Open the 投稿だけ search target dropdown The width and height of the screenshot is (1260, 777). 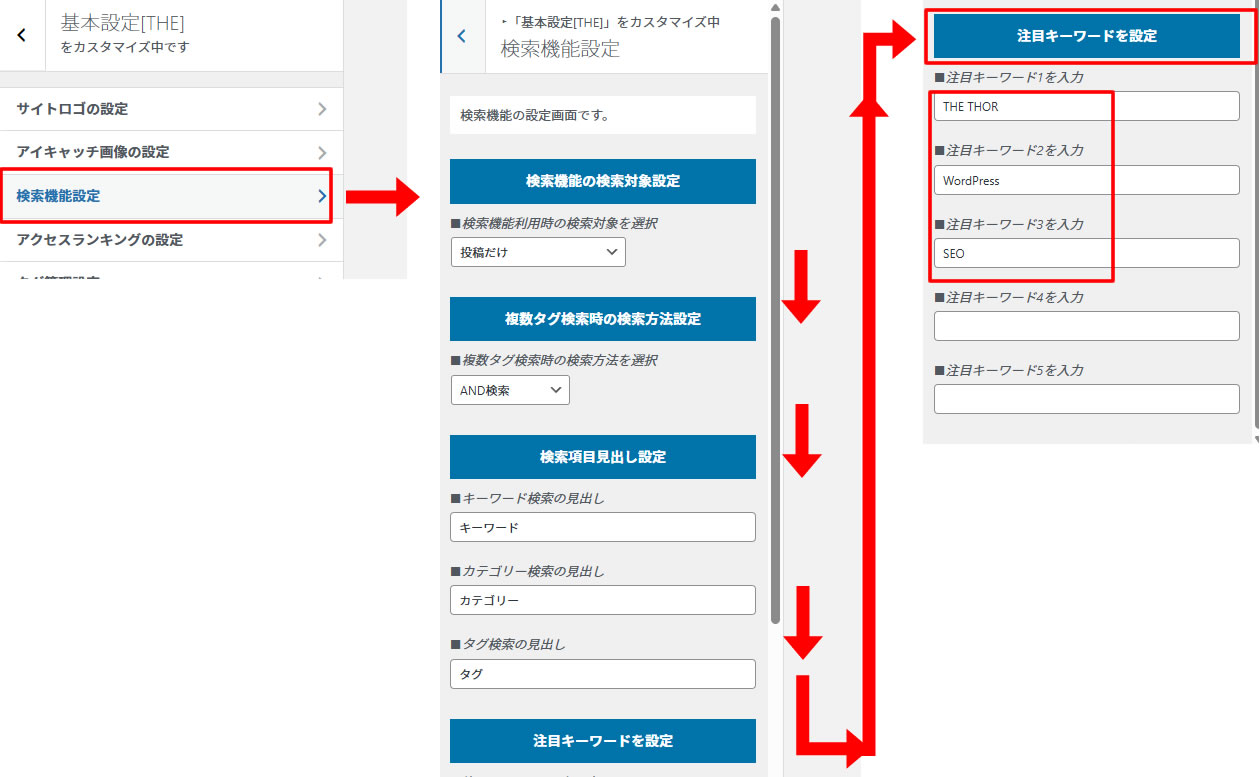tap(538, 252)
